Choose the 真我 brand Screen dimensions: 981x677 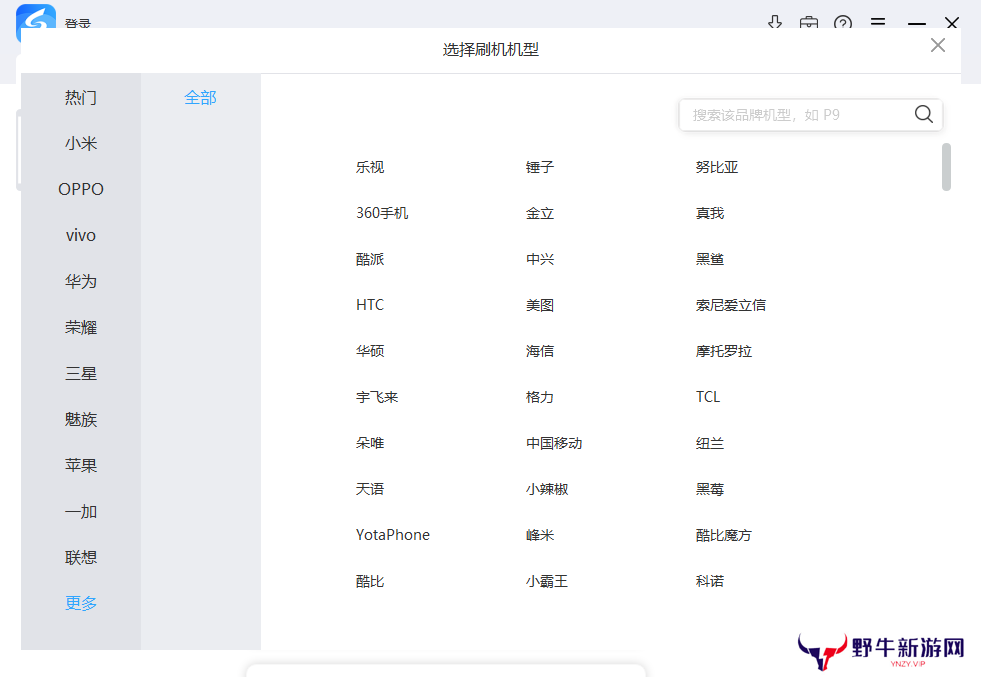[x=709, y=213]
